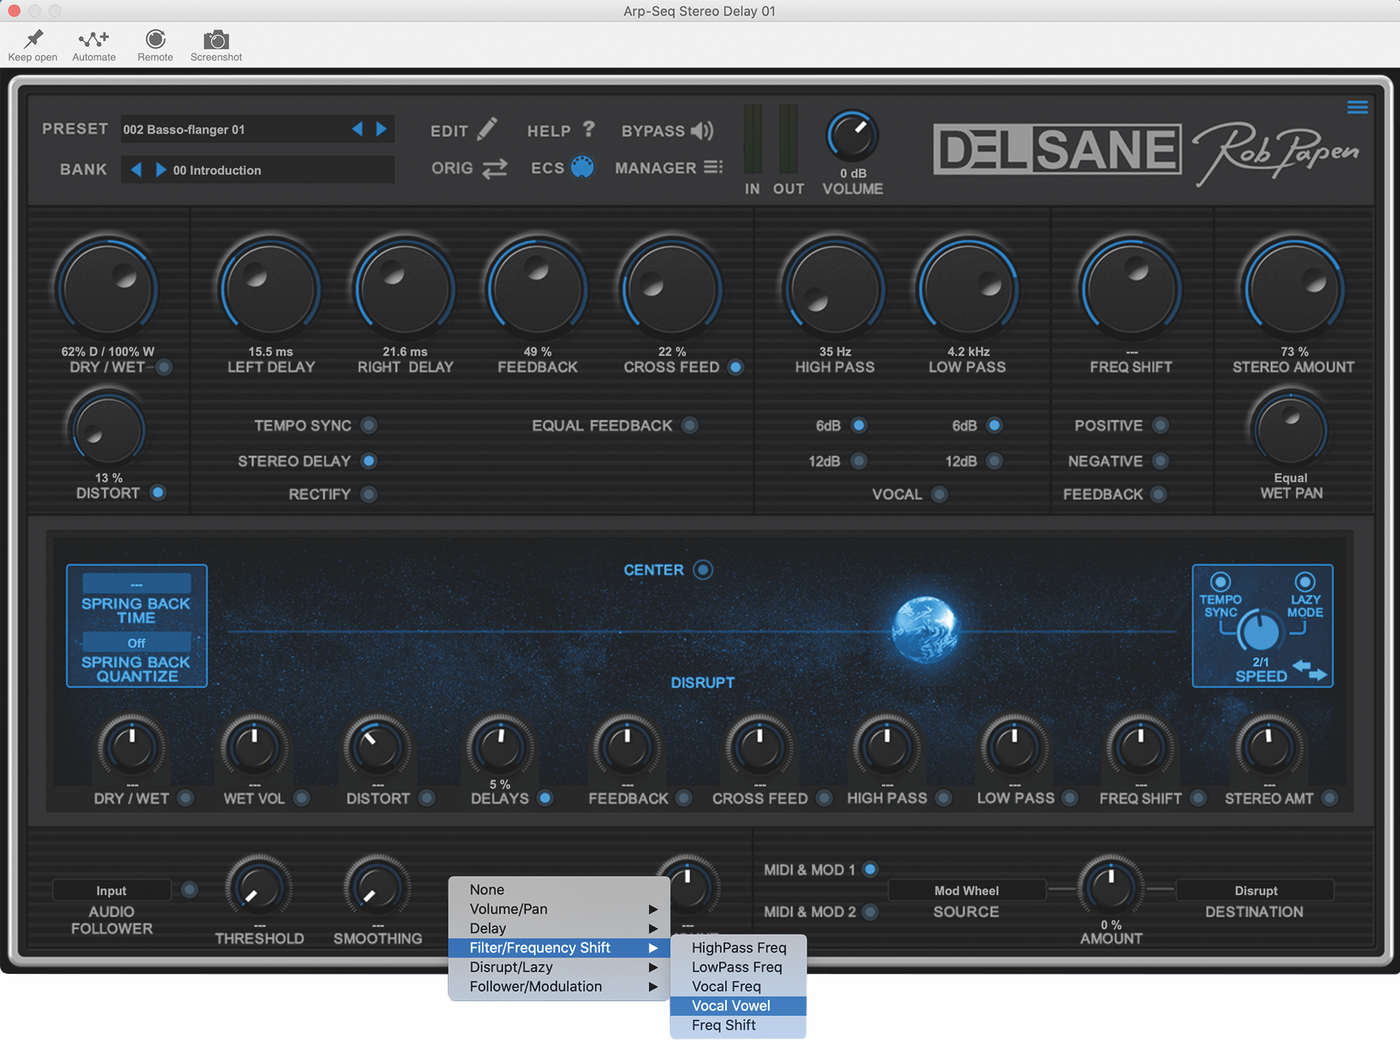
Task: Go to previous bank with left arrow
Action: pos(137,170)
